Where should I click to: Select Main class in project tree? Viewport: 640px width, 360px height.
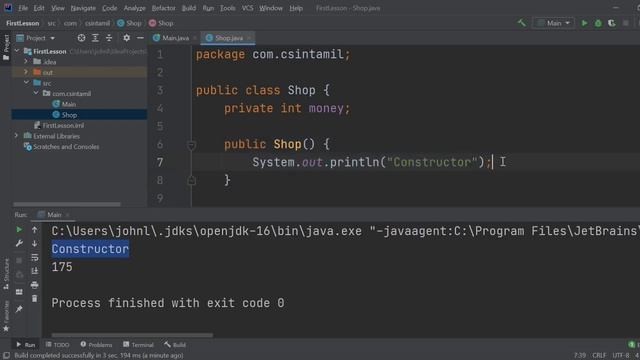pos(64,104)
